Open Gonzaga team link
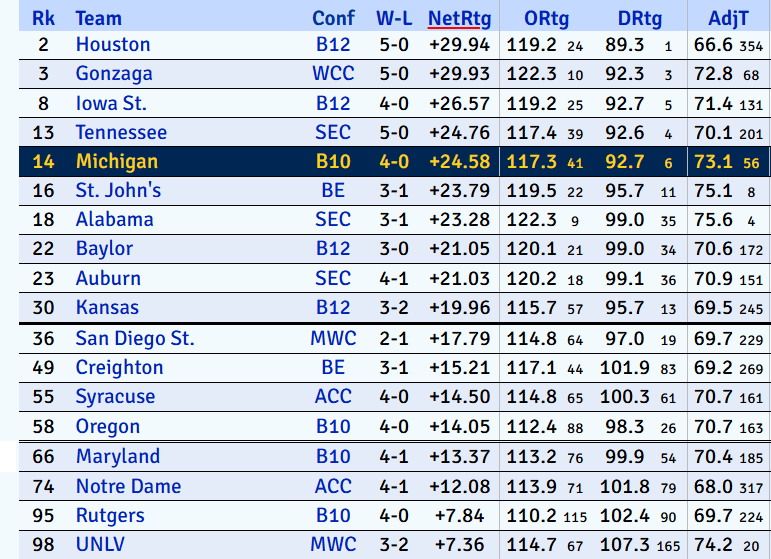The height and width of the screenshot is (559, 771). 114,74
